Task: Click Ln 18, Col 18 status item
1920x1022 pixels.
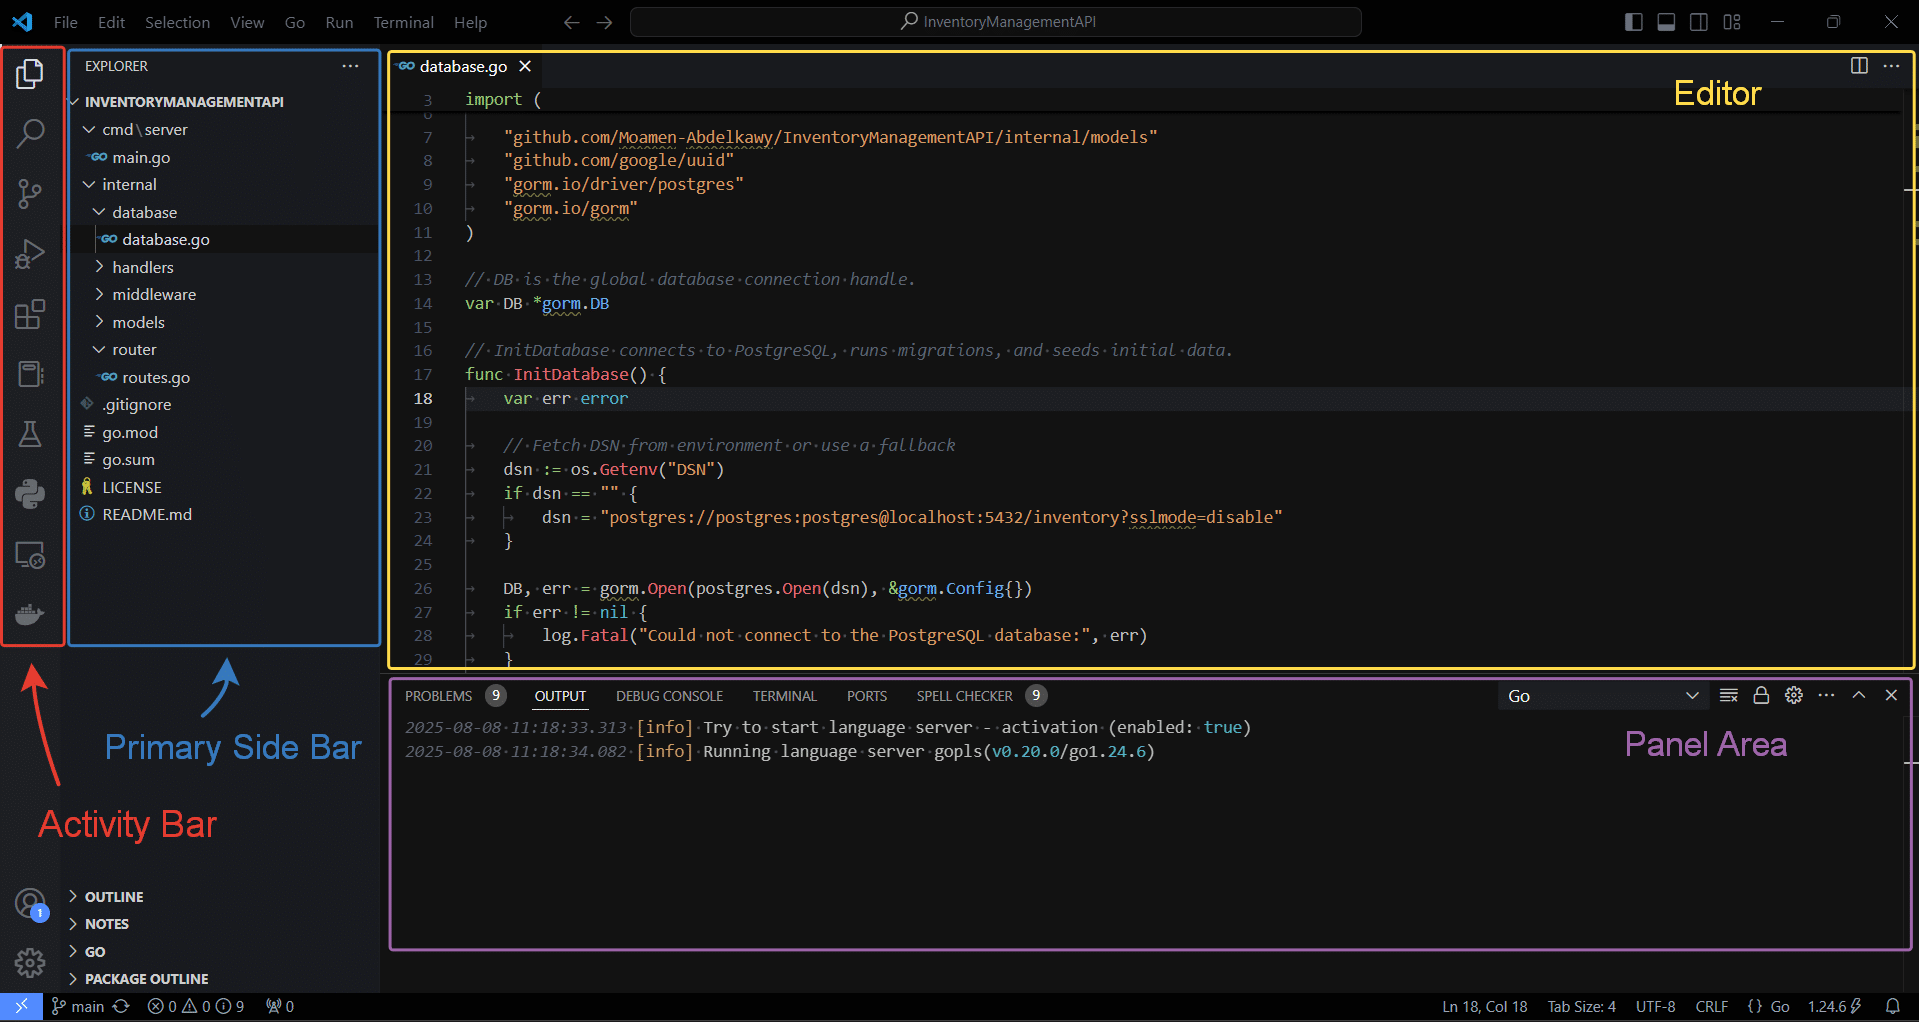Action: (x=1485, y=1007)
